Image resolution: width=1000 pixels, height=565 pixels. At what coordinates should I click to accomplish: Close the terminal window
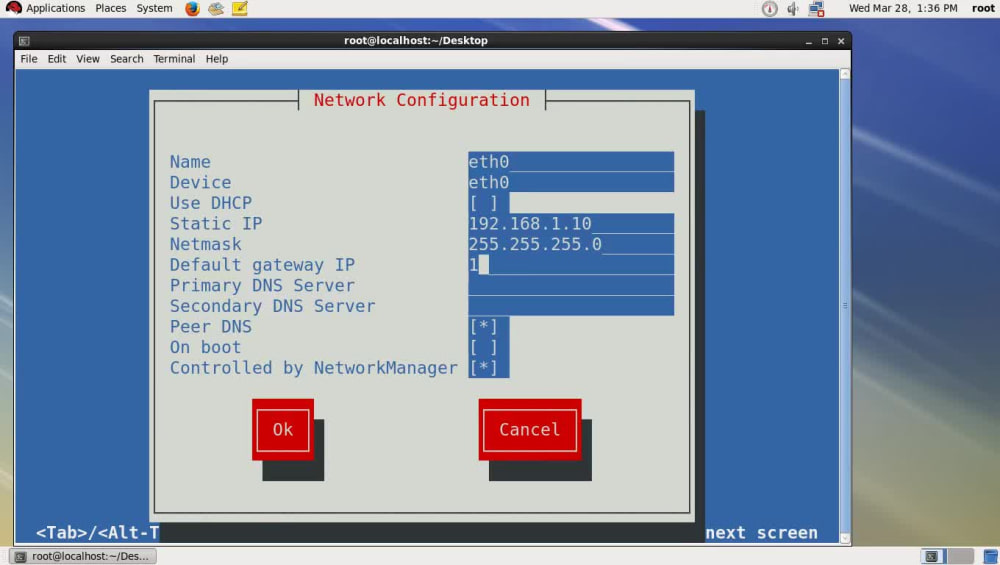click(841, 41)
